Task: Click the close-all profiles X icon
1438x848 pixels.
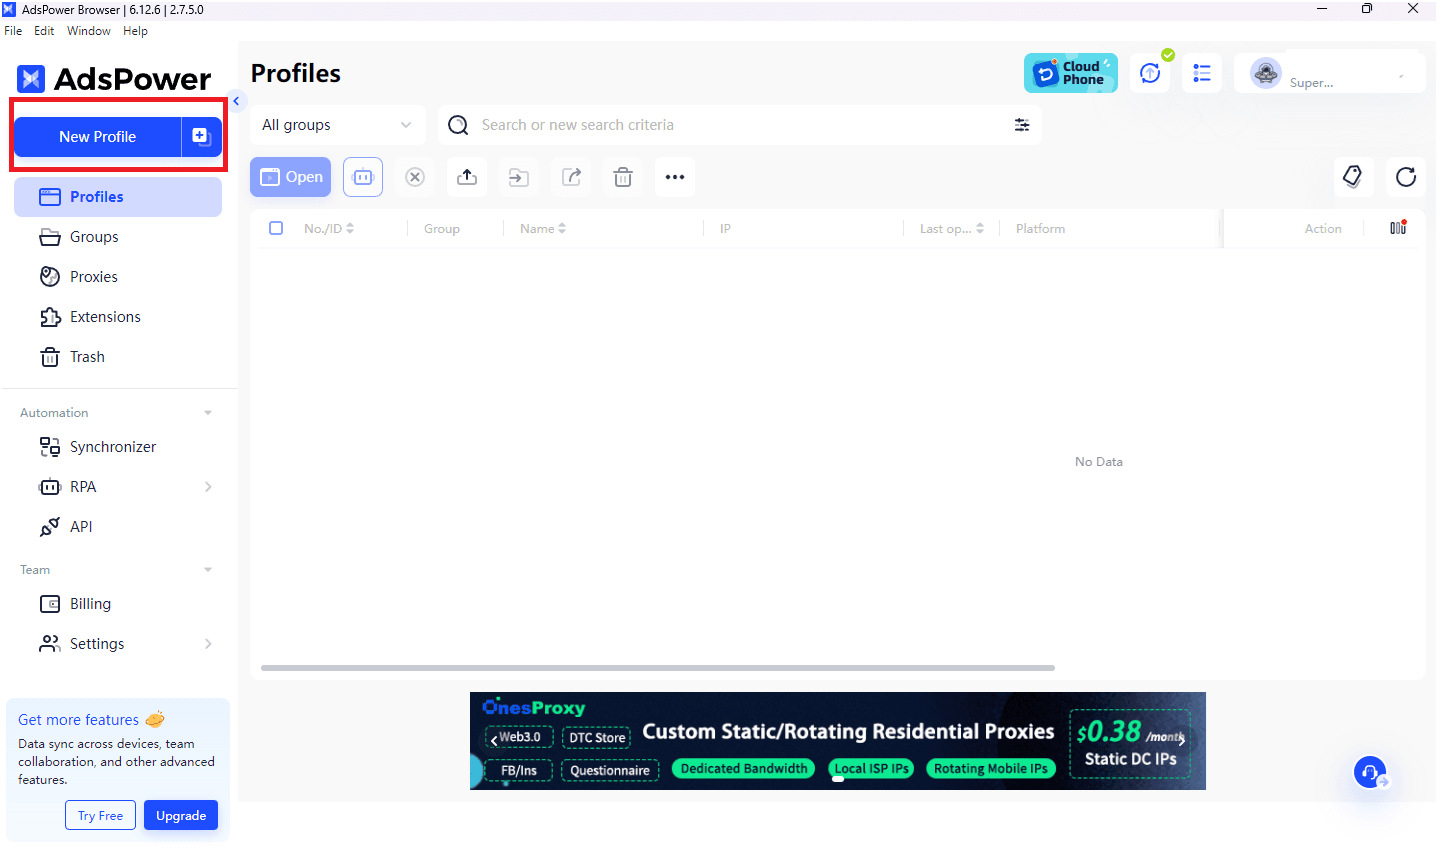Action: point(414,177)
